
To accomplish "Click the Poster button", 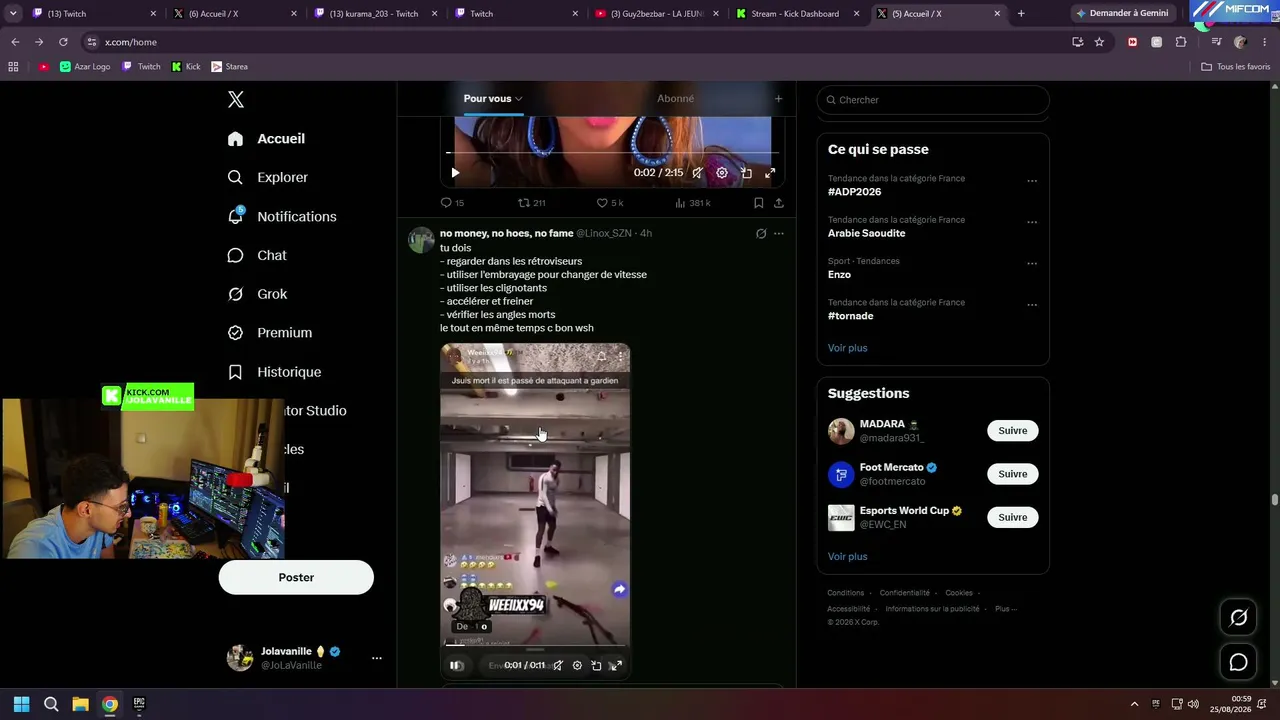I will pos(296,578).
